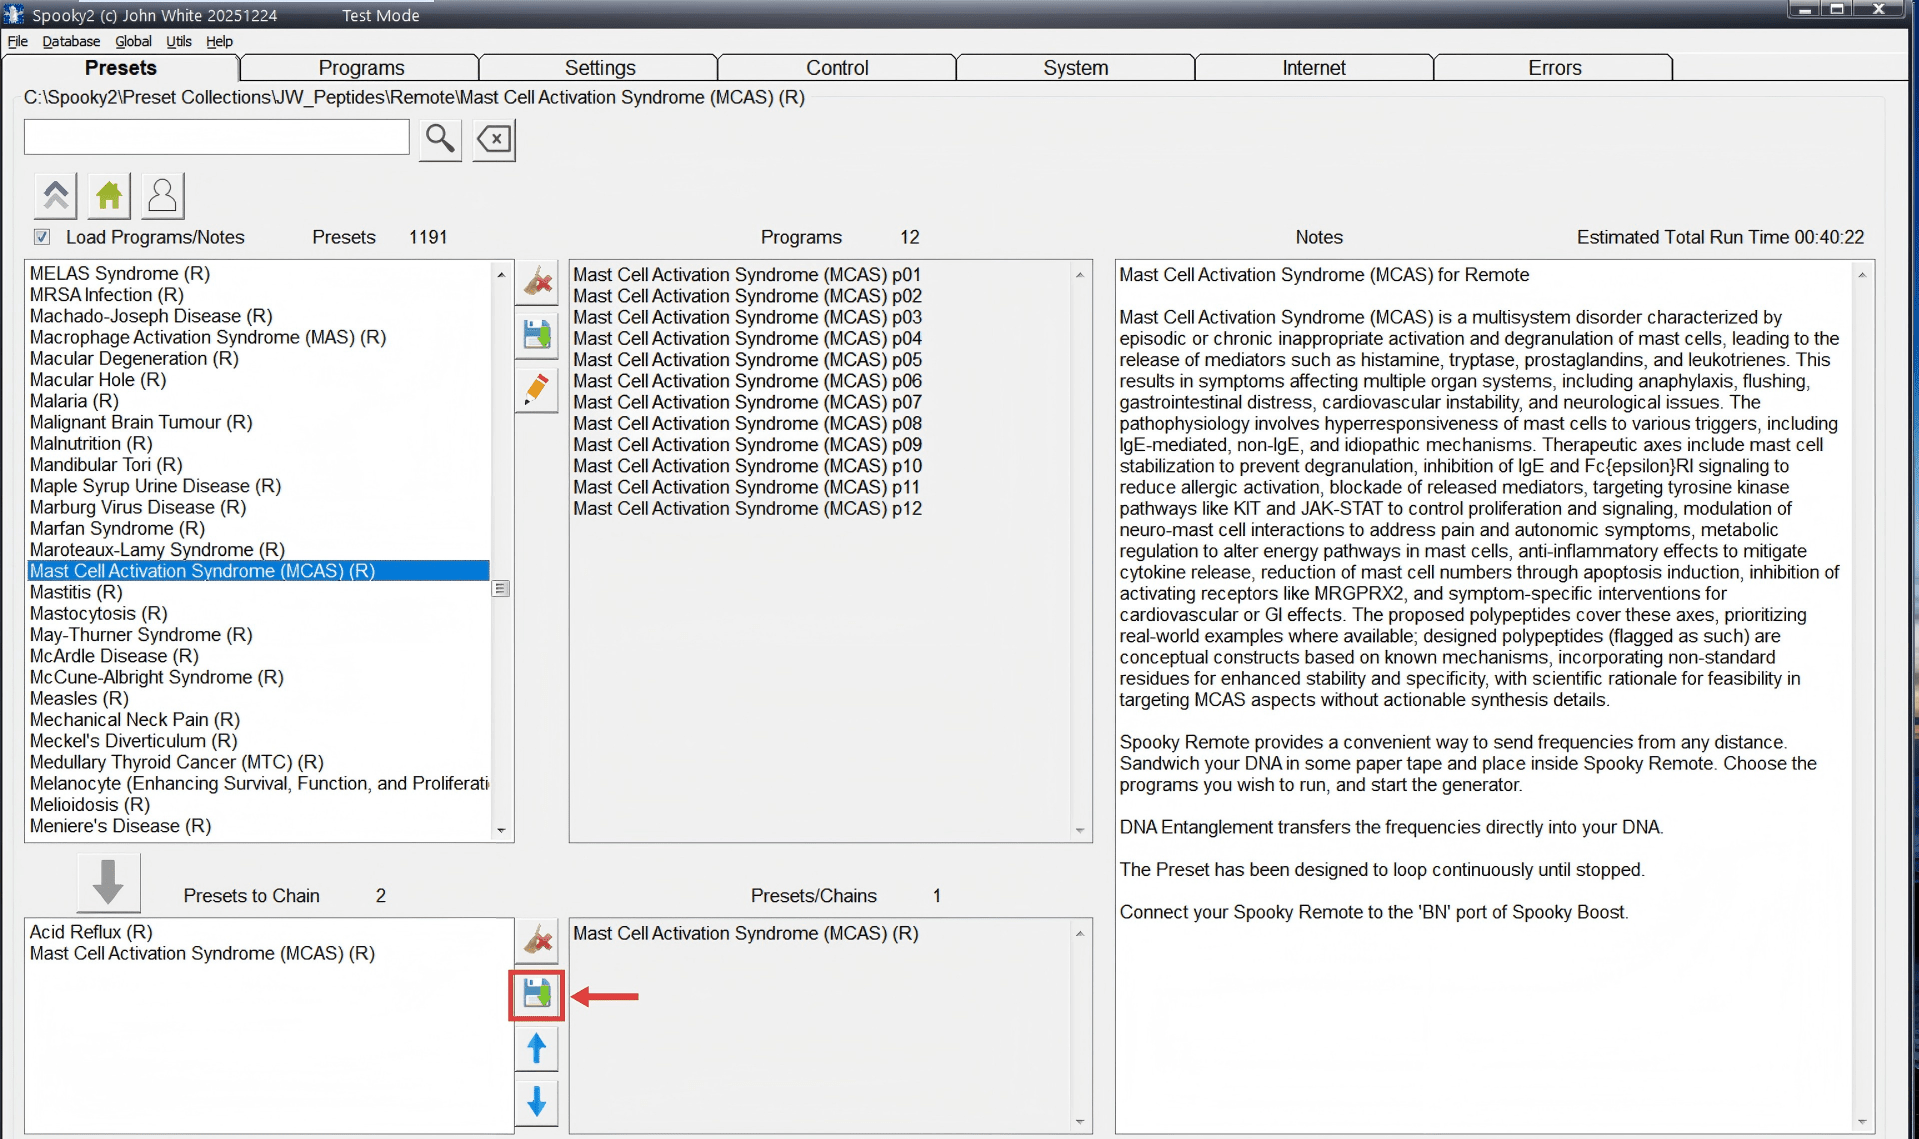1919x1139 pixels.
Task: Click the highlighted save chain disk icon
Action: coord(537,994)
